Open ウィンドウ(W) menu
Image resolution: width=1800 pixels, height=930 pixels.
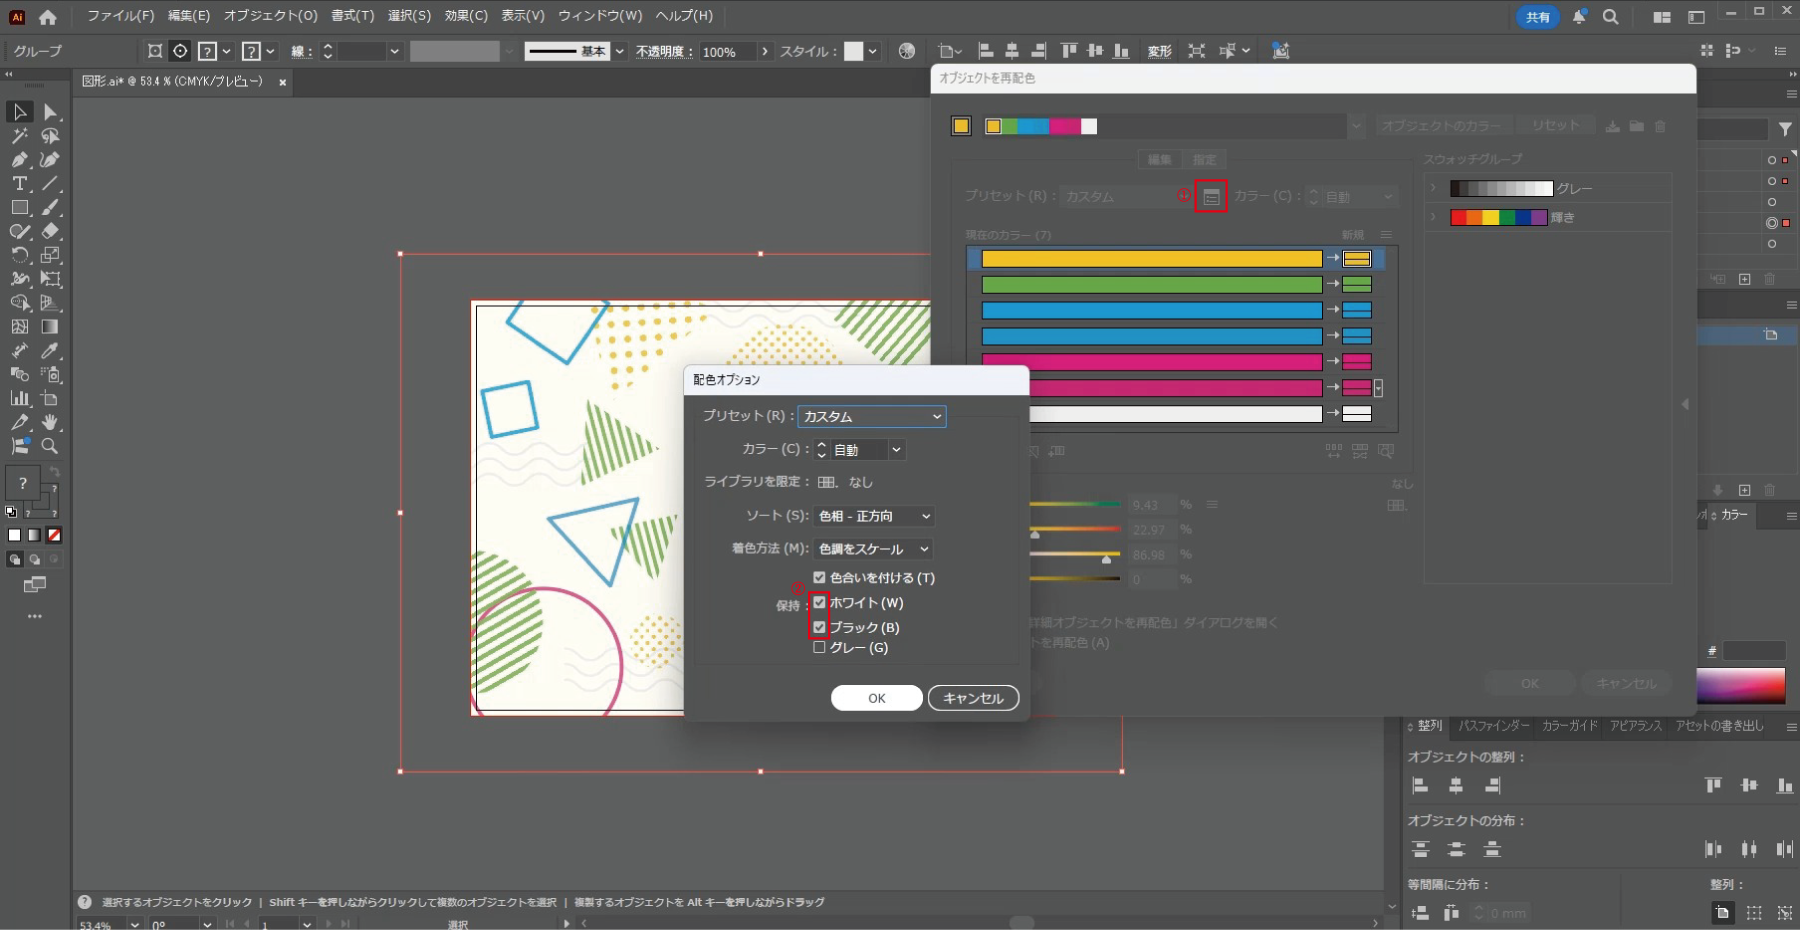[x=600, y=16]
